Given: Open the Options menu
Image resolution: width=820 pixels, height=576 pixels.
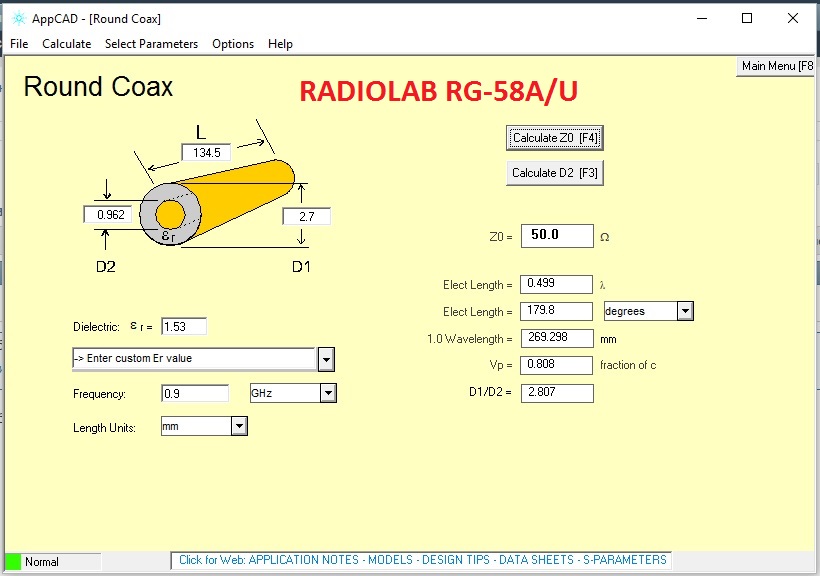Looking at the screenshot, I should click(x=233, y=44).
